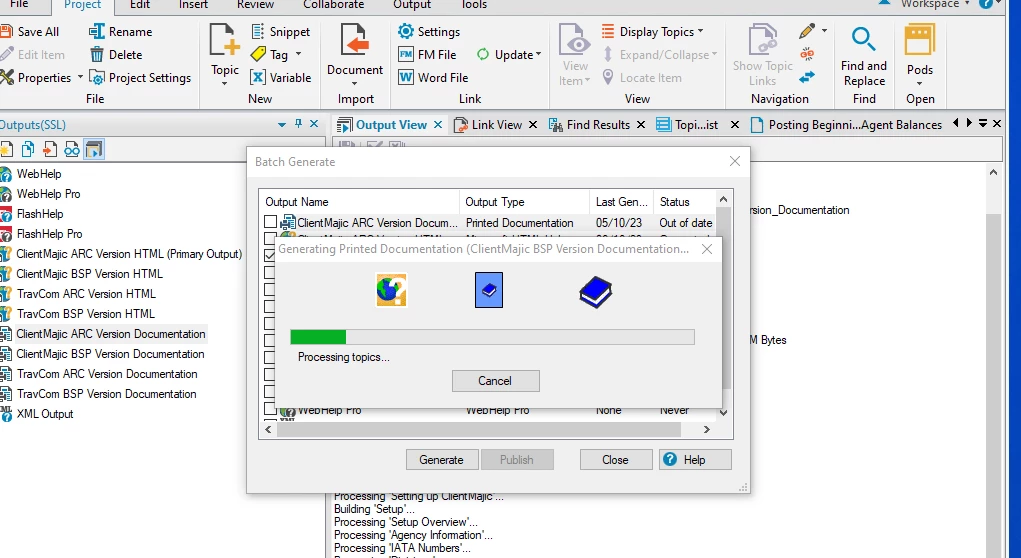Click the pencil icon in Navigation group
The image size is (1021, 558).
[x=807, y=31]
